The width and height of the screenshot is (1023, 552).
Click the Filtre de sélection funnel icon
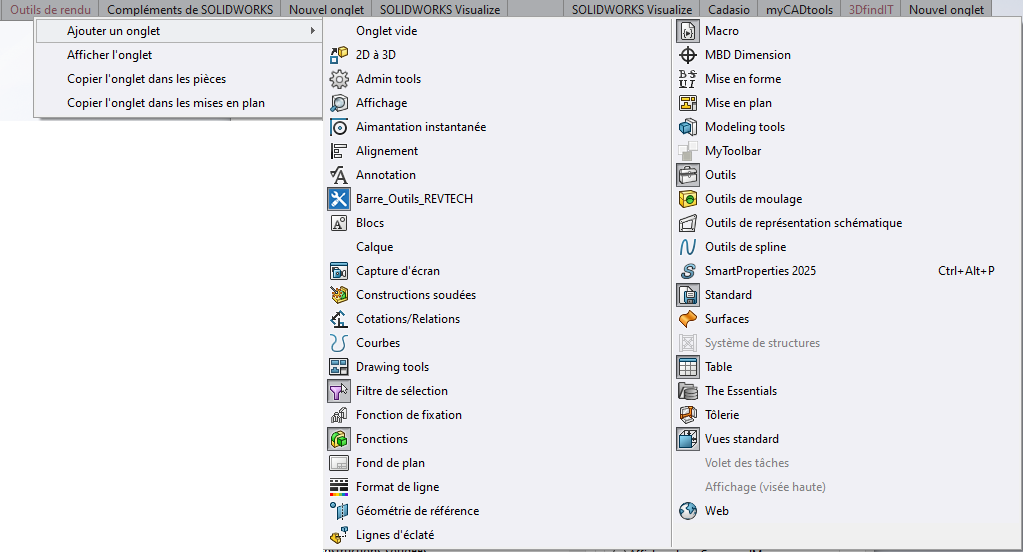pos(338,391)
